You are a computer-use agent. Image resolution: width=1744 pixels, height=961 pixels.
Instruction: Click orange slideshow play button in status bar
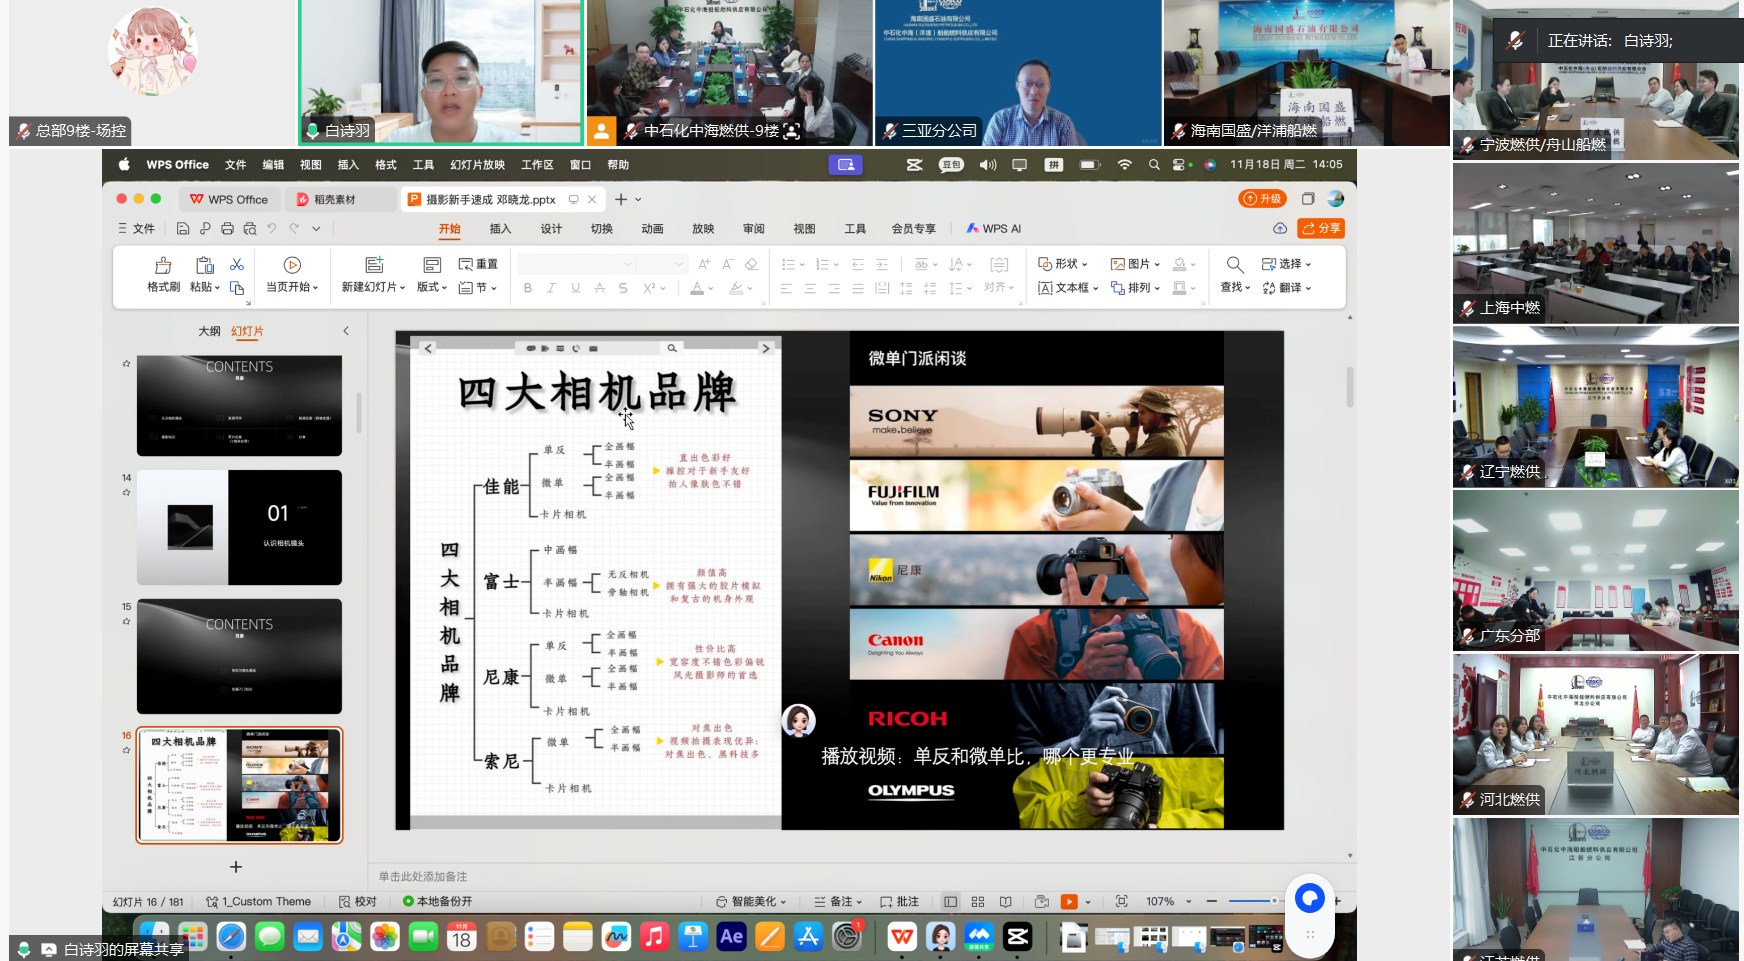coord(1069,902)
